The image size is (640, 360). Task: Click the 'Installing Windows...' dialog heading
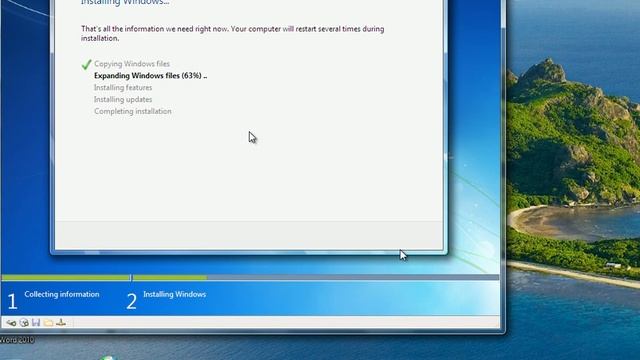coord(125,3)
